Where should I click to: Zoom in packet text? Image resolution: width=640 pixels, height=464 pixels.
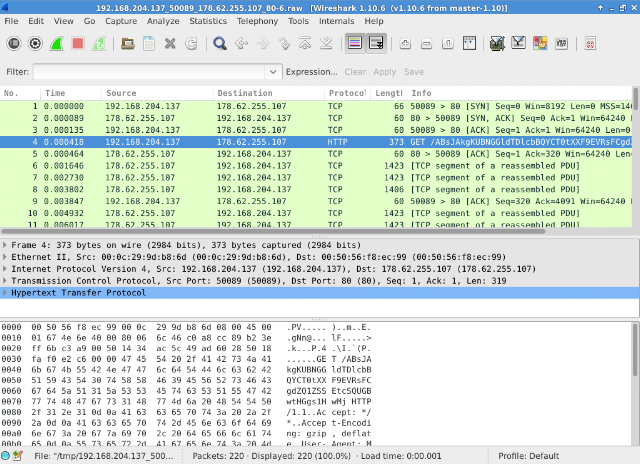click(405, 43)
